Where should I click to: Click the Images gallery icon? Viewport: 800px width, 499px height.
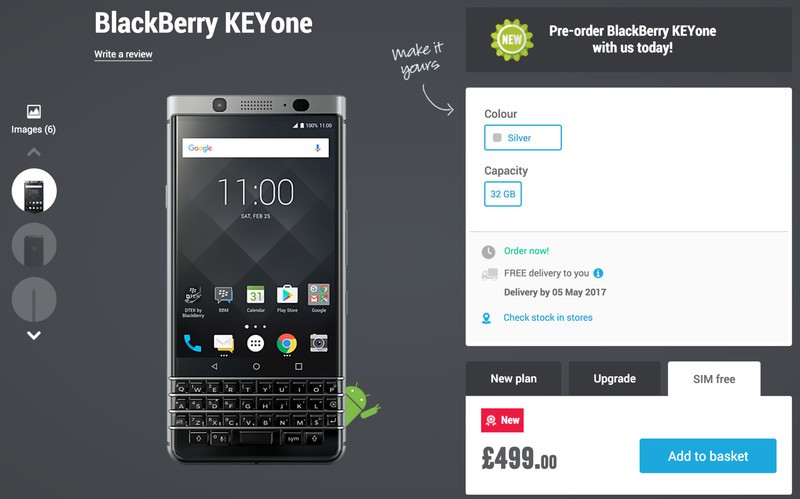tap(34, 111)
